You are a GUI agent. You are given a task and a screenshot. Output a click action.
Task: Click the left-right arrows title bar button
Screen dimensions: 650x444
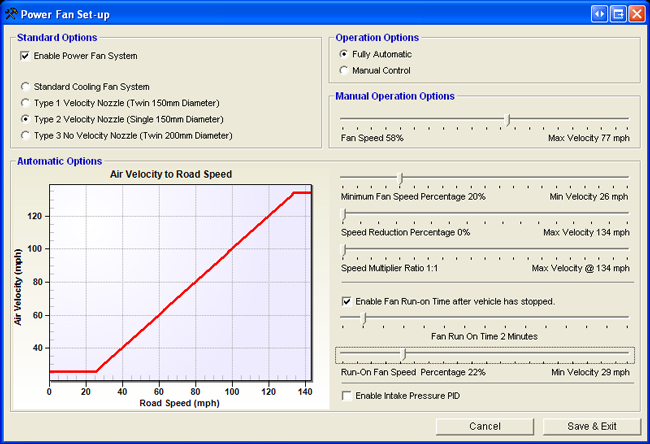click(x=600, y=13)
